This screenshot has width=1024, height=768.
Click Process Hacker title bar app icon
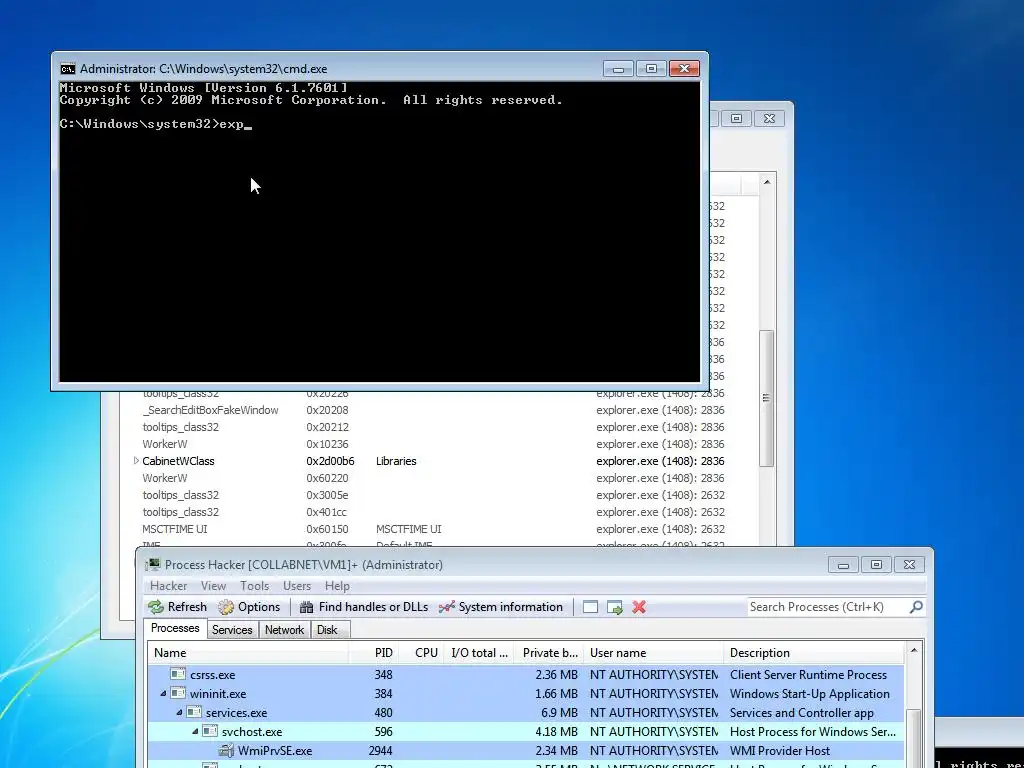tap(153, 564)
